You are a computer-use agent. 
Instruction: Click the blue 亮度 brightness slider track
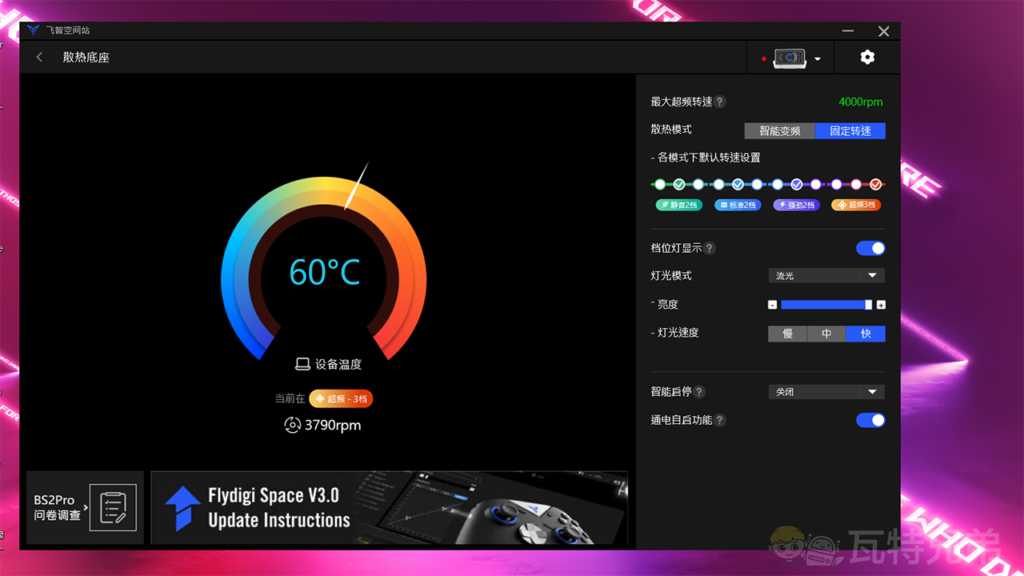[x=826, y=305]
